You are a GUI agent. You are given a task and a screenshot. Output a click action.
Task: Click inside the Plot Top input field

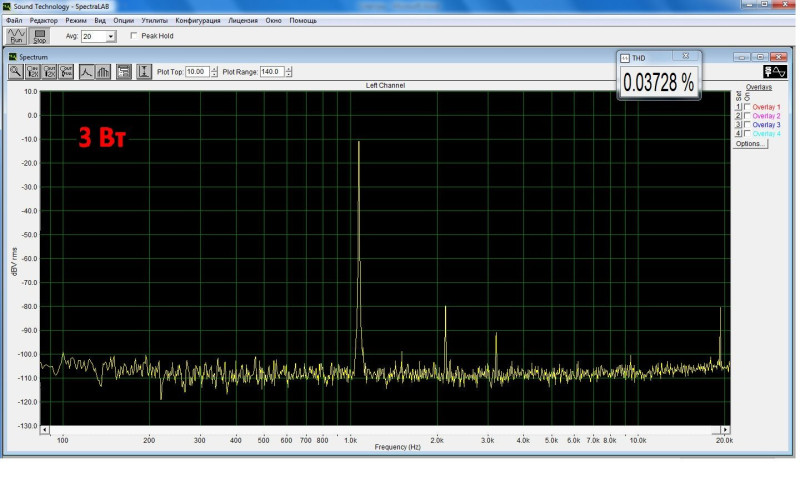197,72
